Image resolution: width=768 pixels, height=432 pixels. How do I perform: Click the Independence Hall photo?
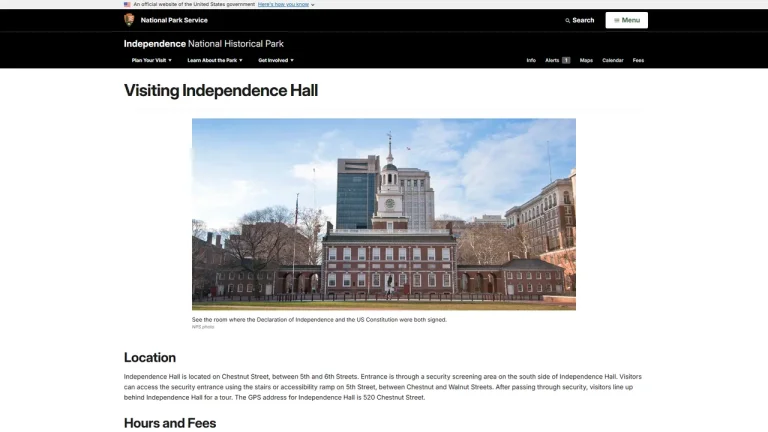pyautogui.click(x=384, y=214)
